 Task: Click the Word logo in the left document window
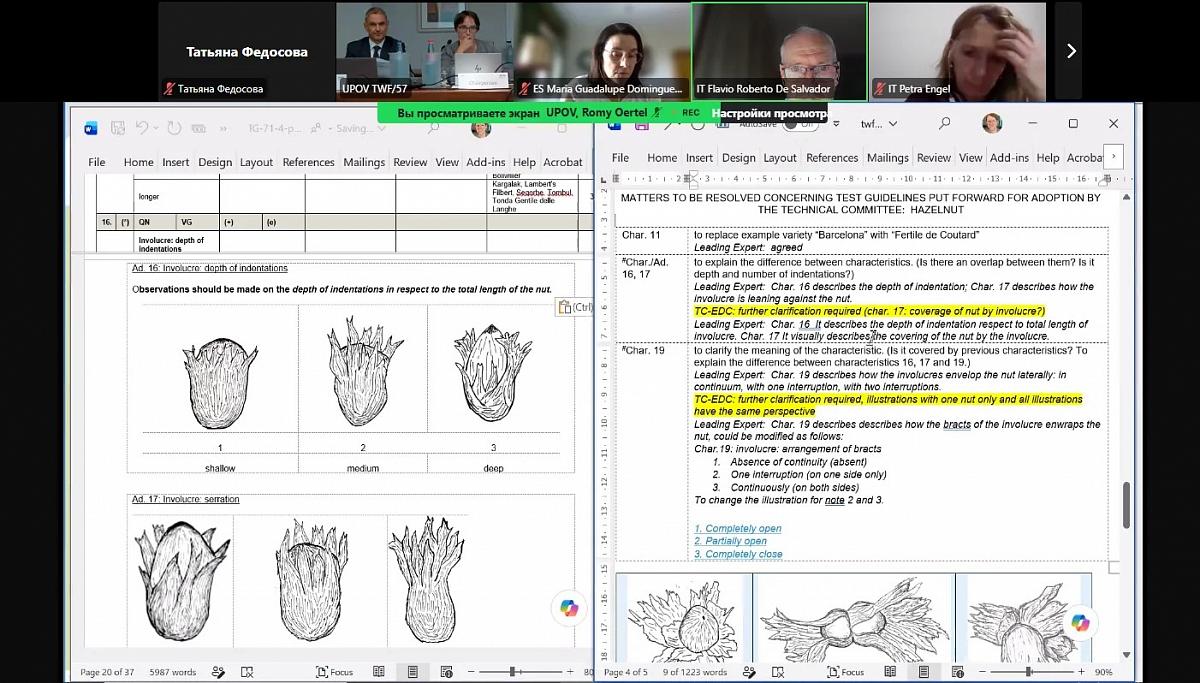point(91,128)
